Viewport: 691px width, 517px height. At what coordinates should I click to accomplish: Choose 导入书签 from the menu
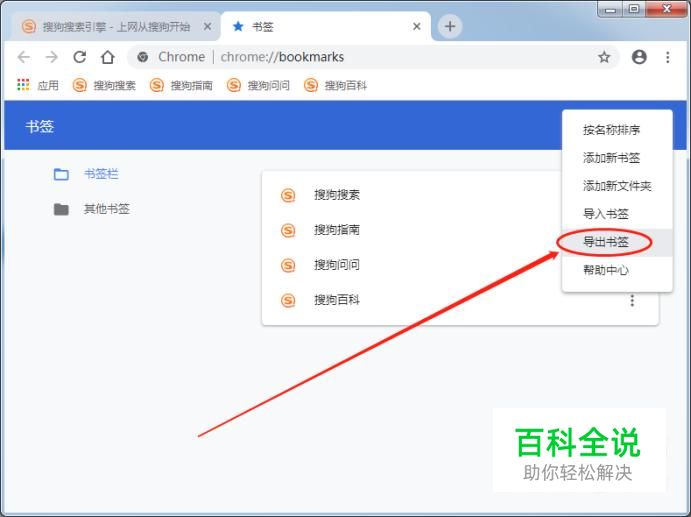617,214
